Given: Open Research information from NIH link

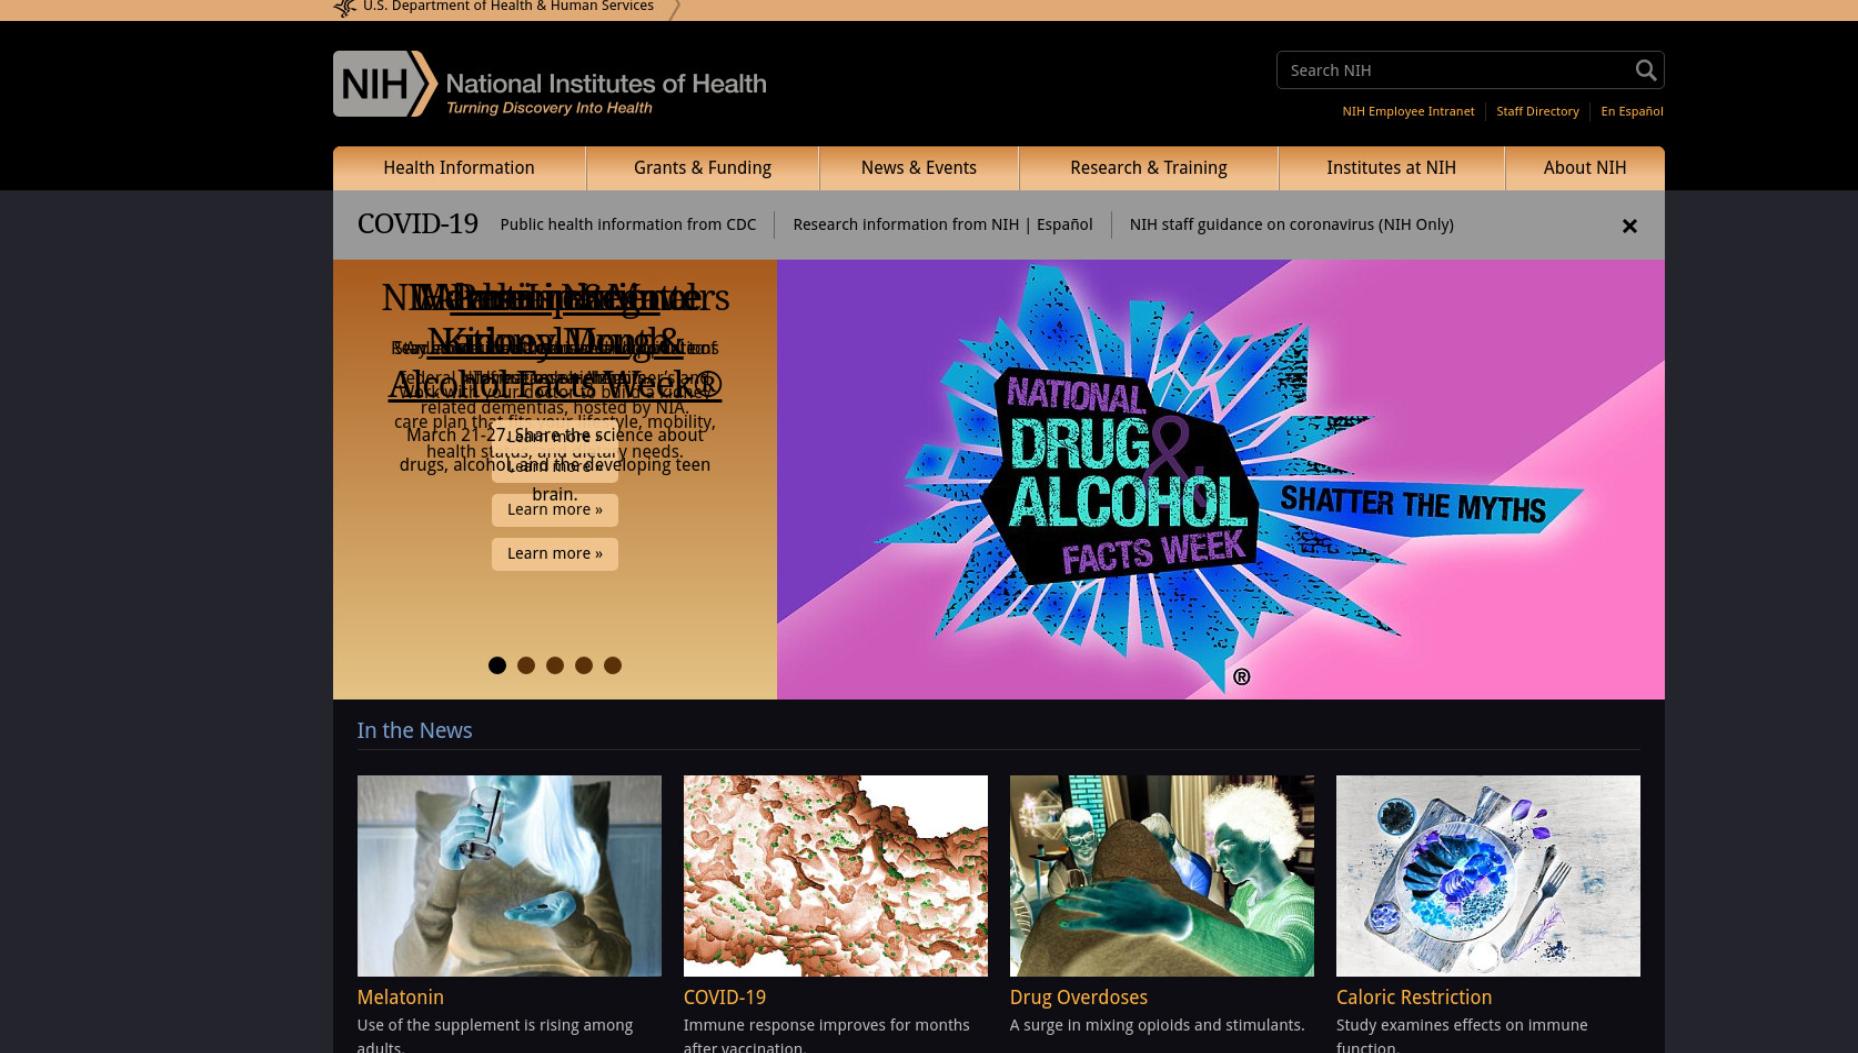Looking at the screenshot, I should click(906, 224).
